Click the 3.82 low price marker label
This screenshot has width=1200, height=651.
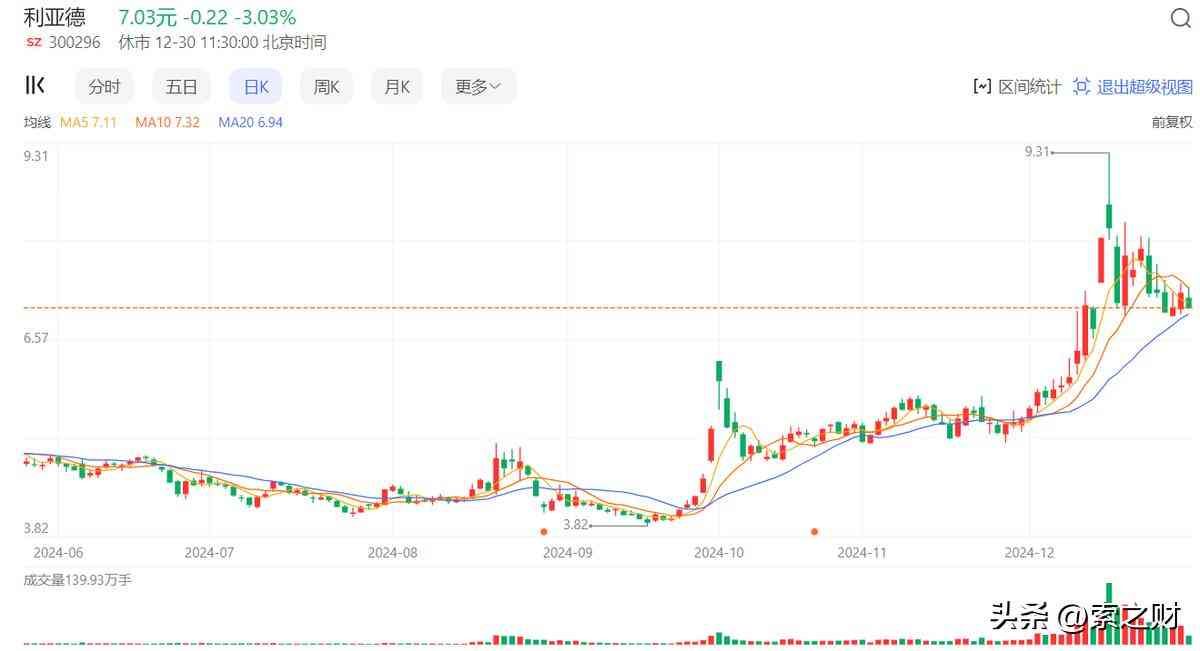click(x=575, y=524)
